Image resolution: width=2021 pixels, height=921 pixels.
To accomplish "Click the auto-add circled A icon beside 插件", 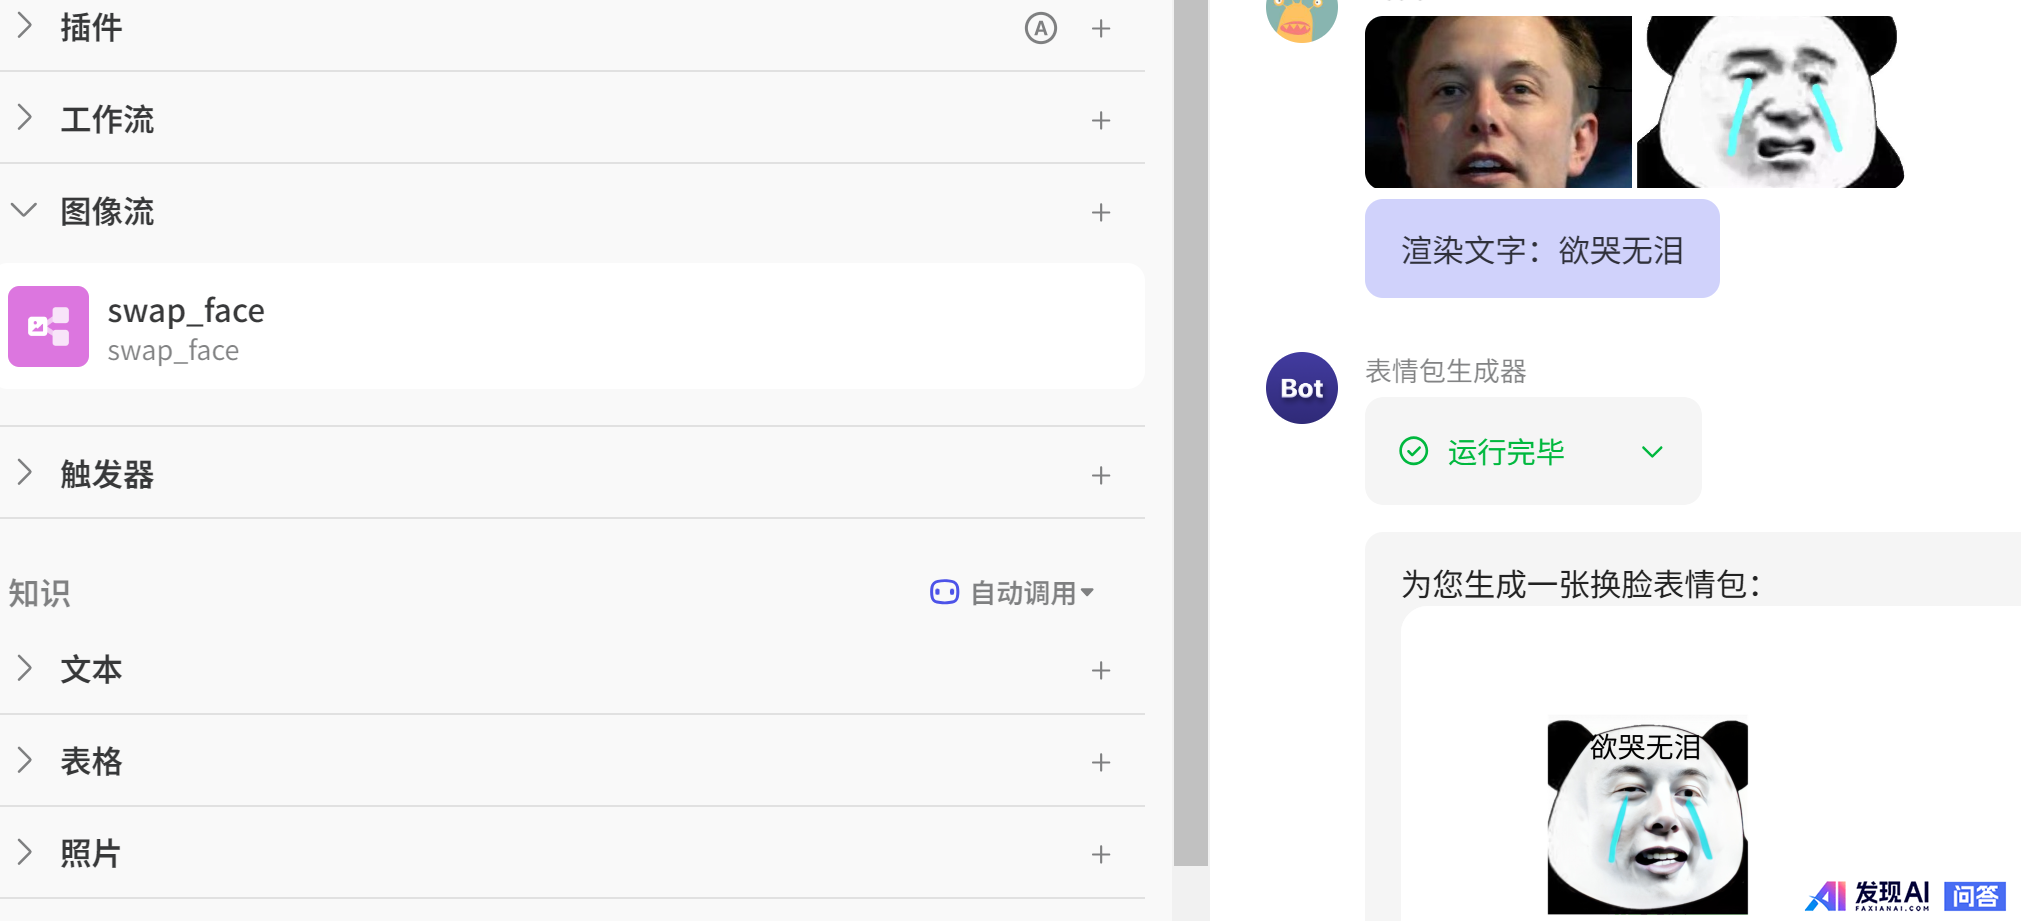I will 1040,29.
